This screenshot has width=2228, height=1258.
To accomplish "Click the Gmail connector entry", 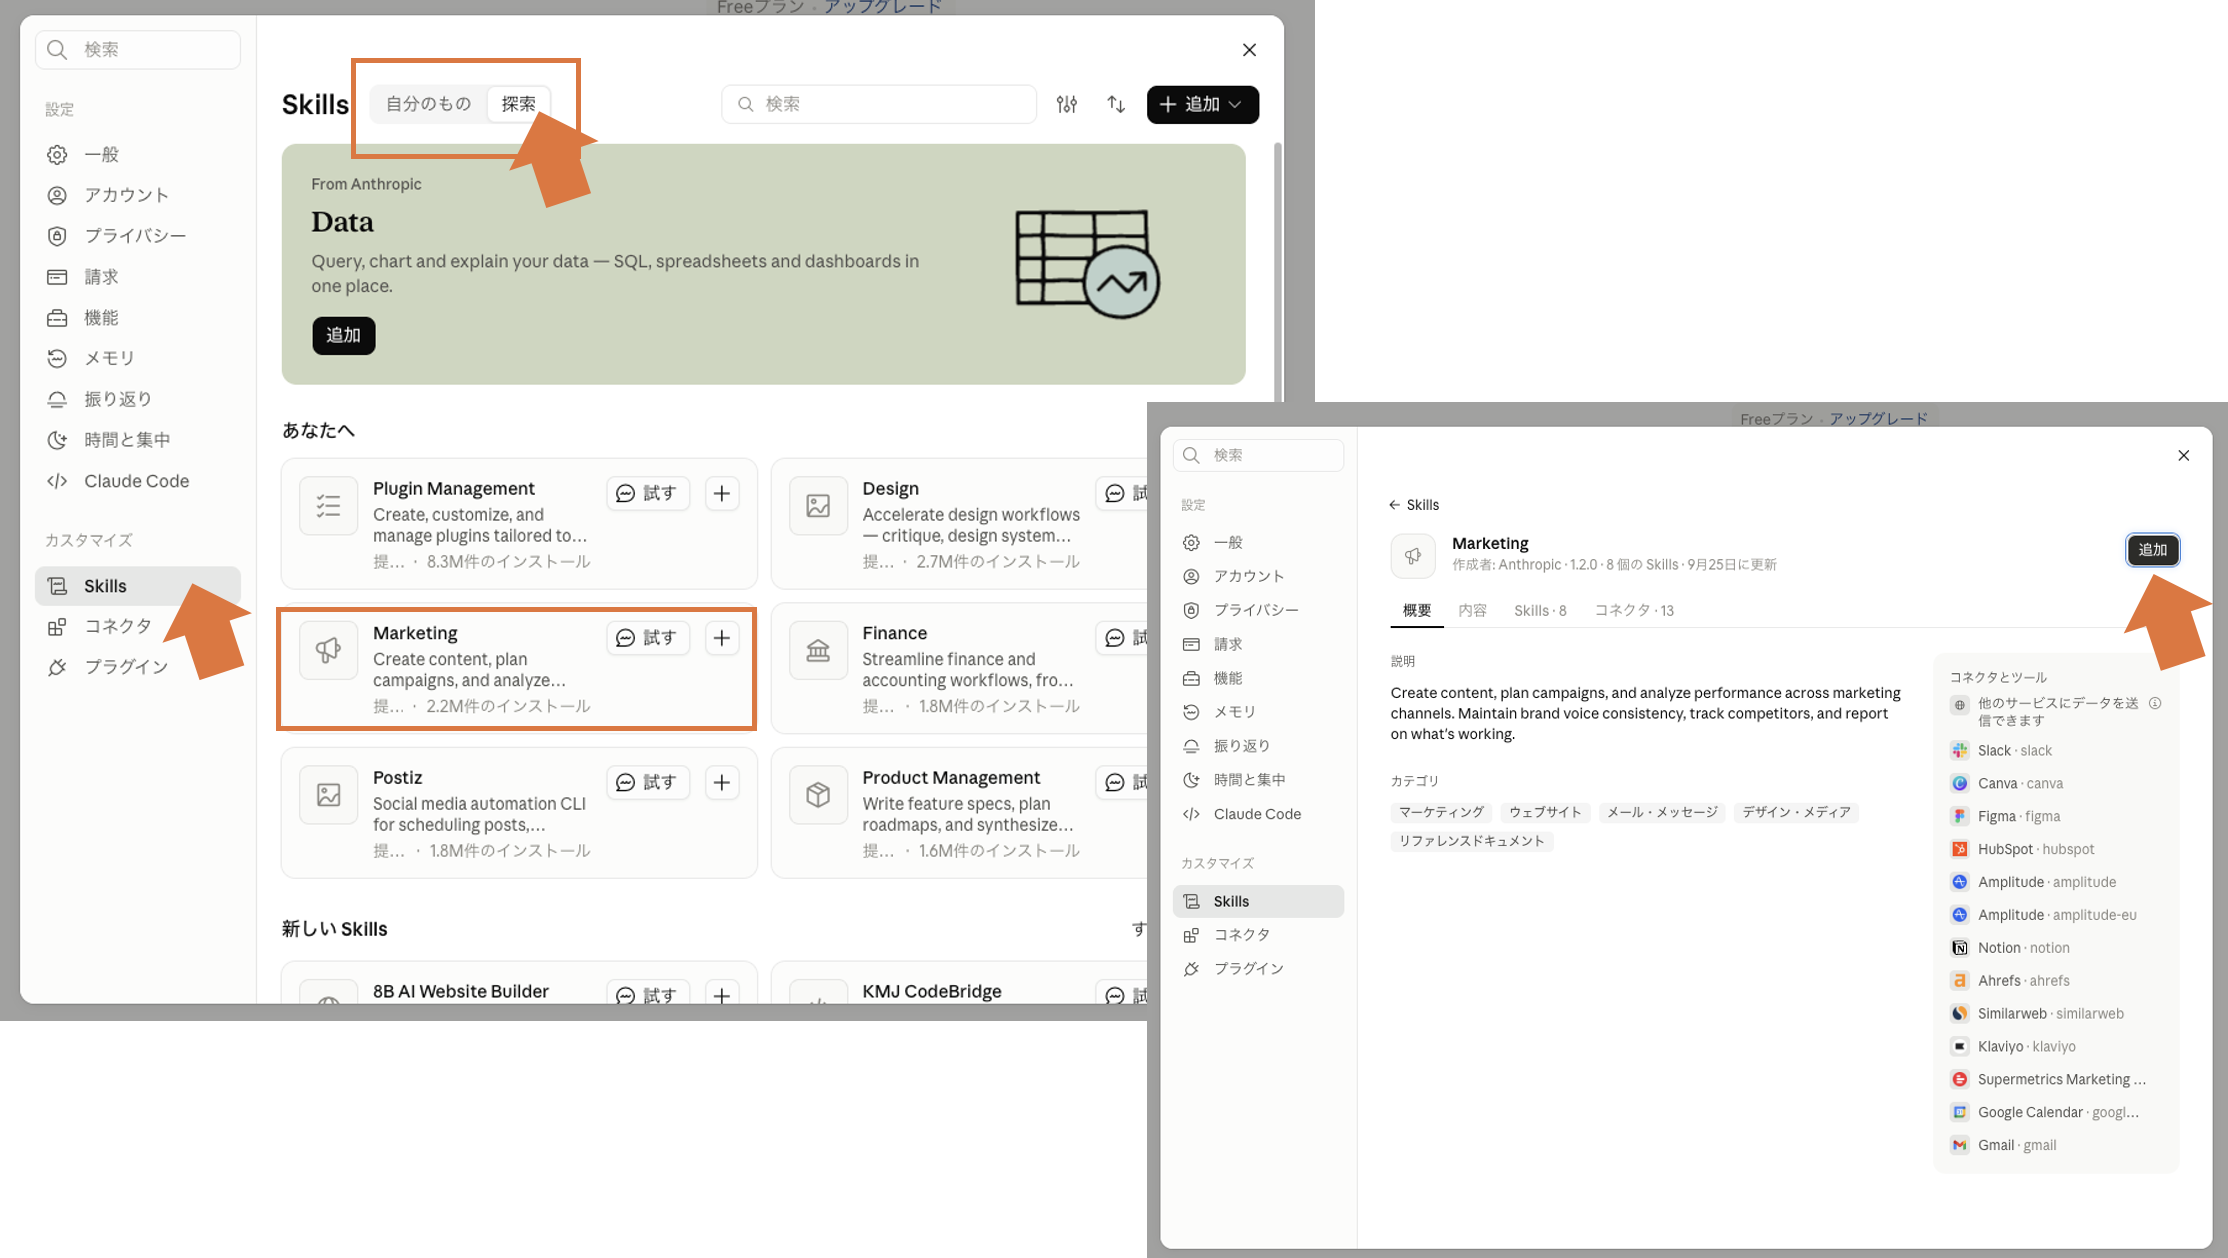I will pos(2003,1145).
